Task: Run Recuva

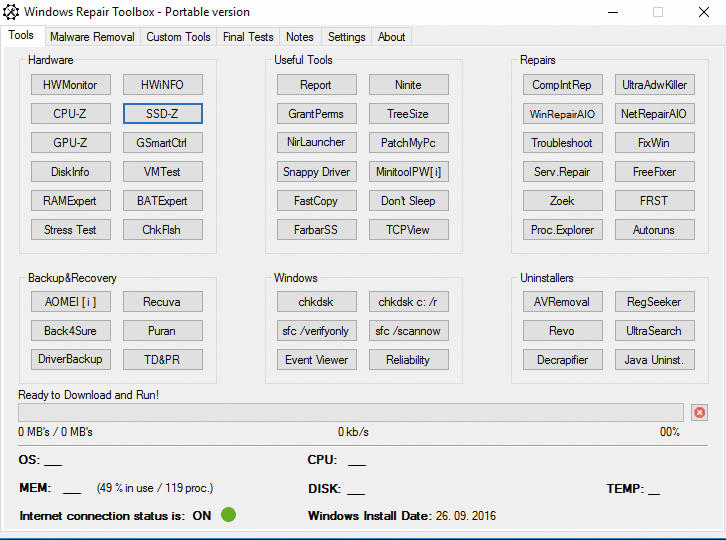Action: pos(163,301)
